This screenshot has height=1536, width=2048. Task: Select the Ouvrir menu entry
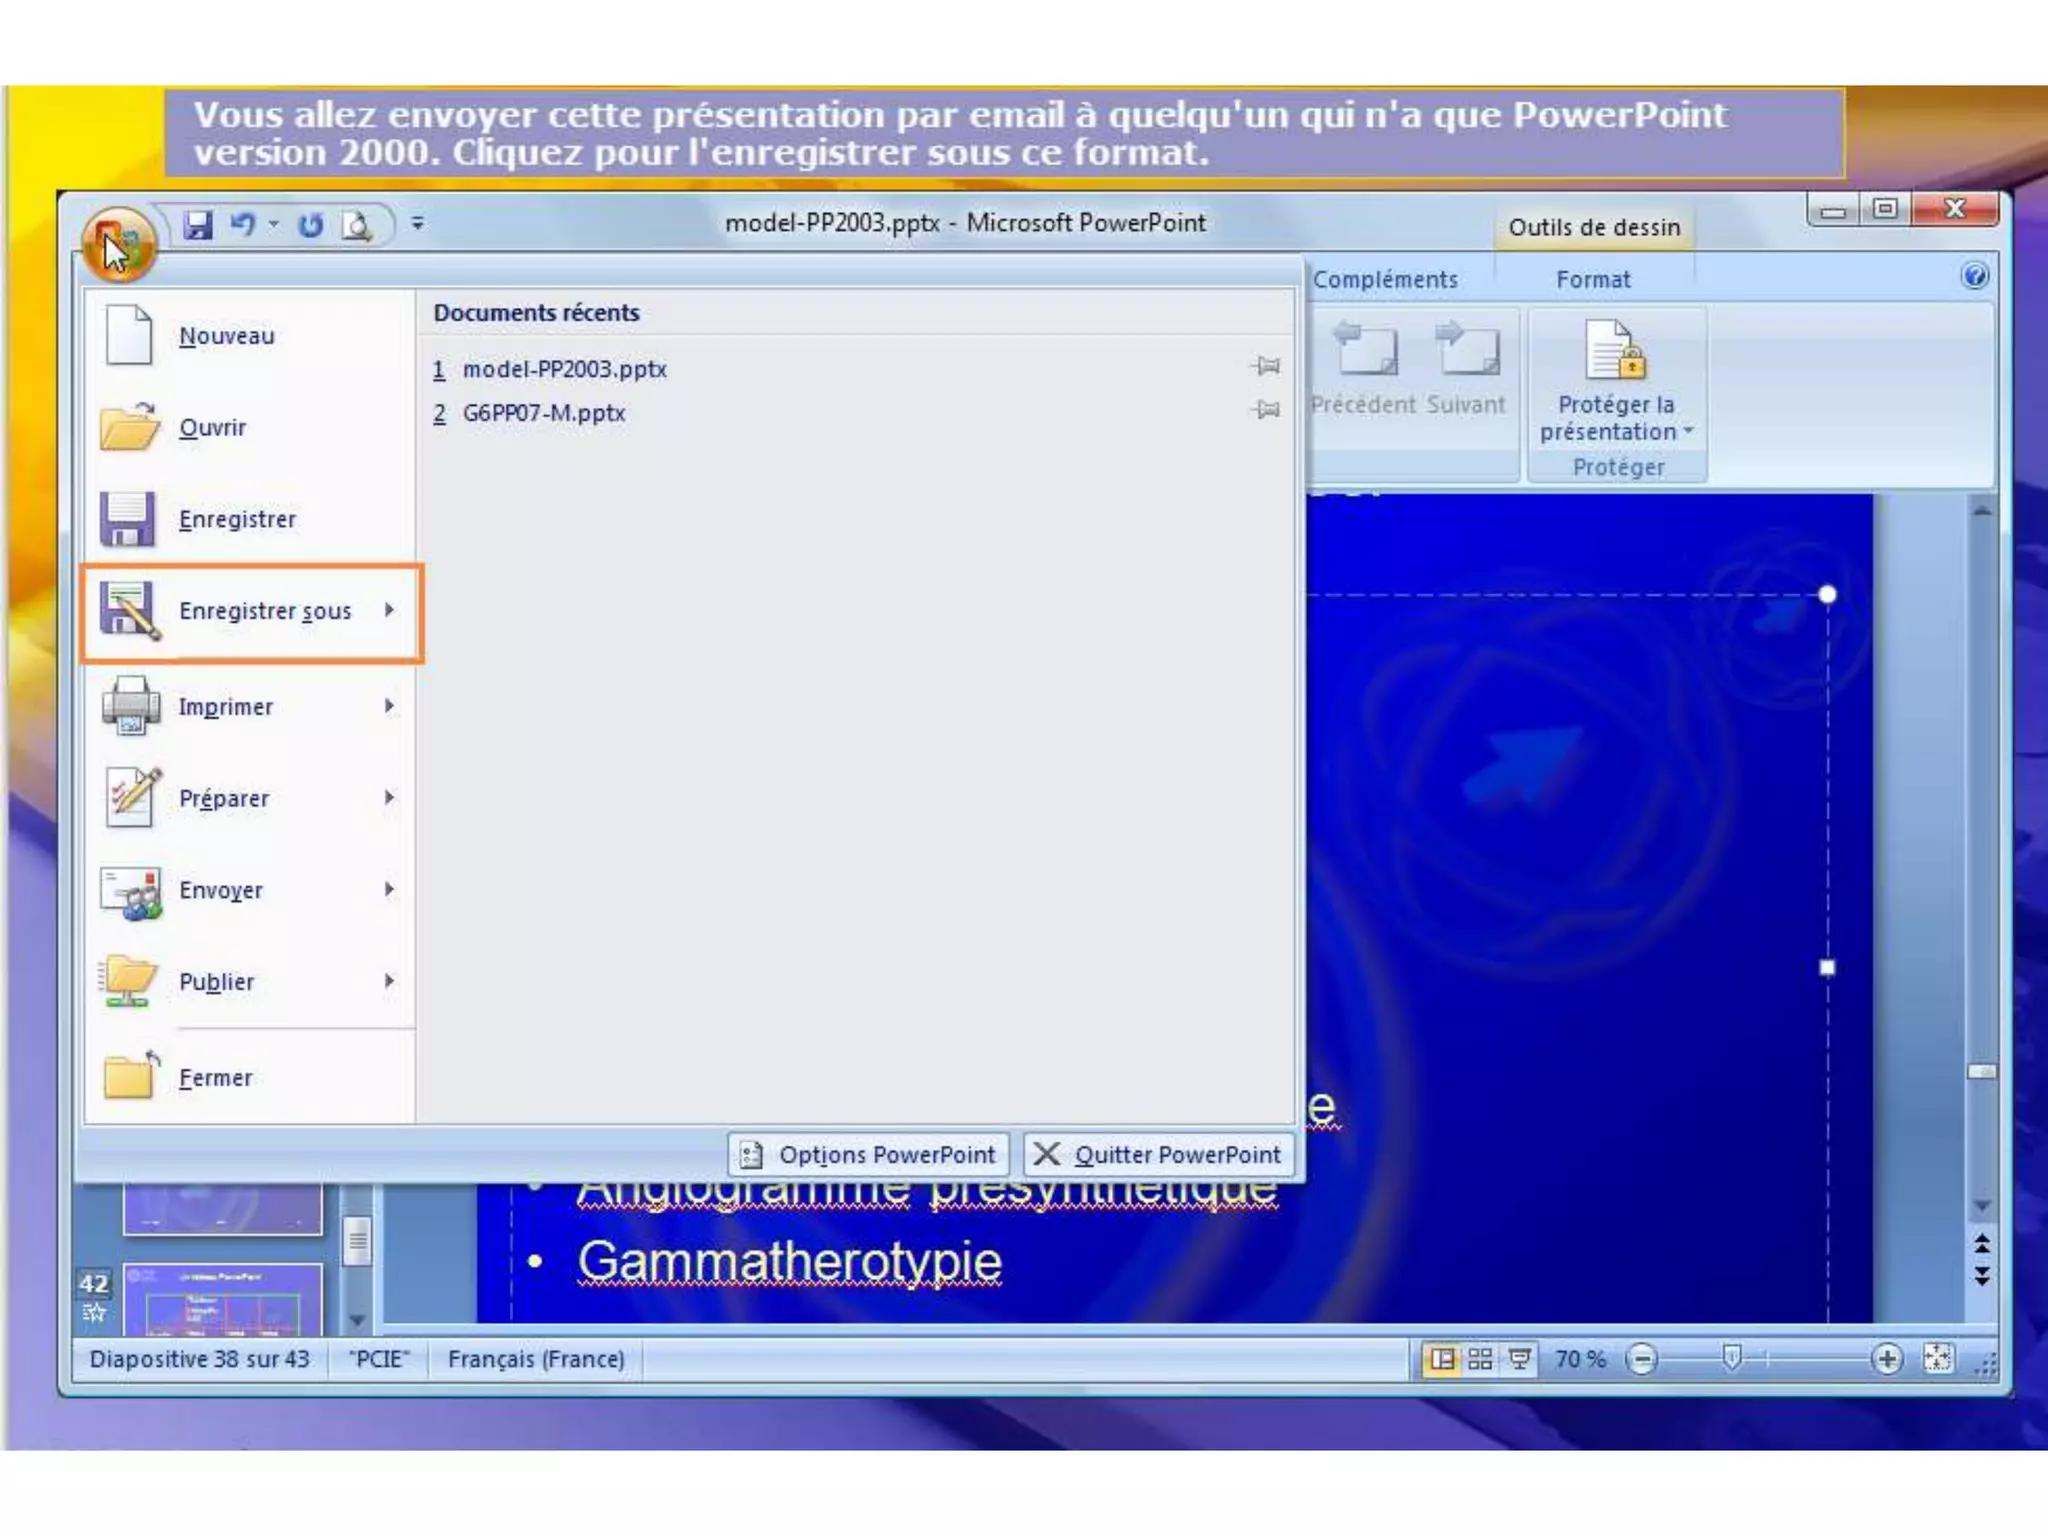click(x=250, y=427)
